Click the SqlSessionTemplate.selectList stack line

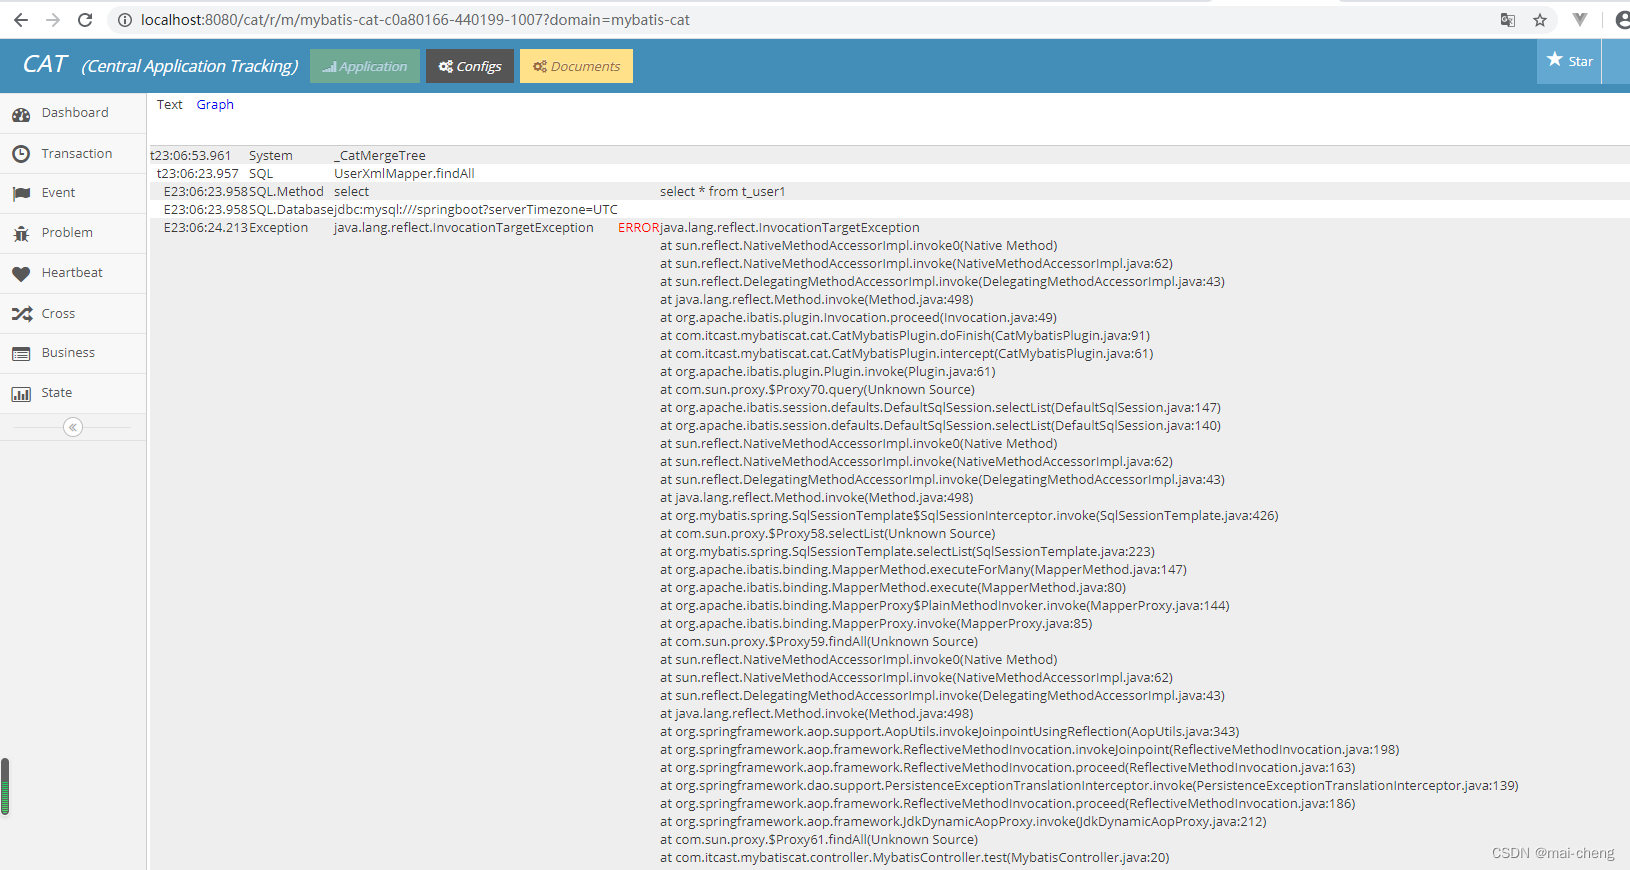[907, 551]
